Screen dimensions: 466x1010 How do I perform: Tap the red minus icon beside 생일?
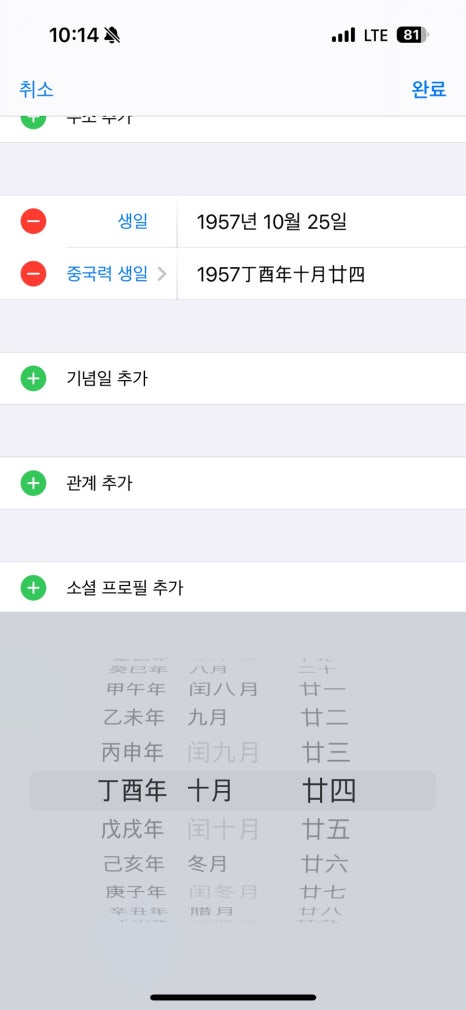click(34, 222)
